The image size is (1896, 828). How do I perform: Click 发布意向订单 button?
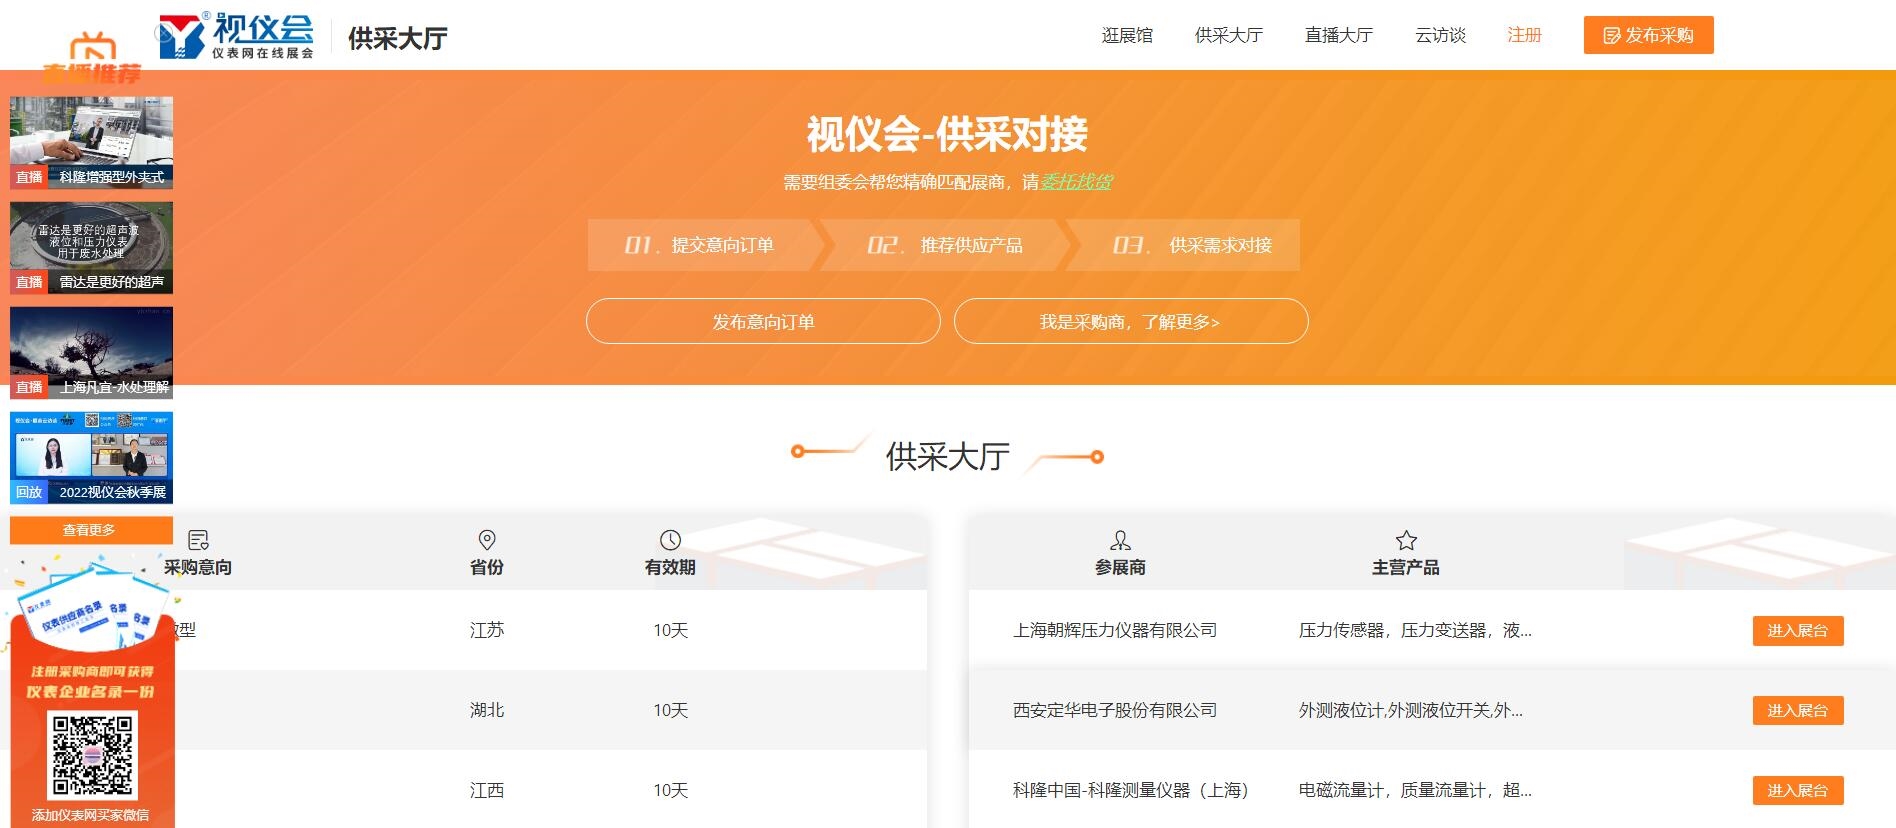763,322
